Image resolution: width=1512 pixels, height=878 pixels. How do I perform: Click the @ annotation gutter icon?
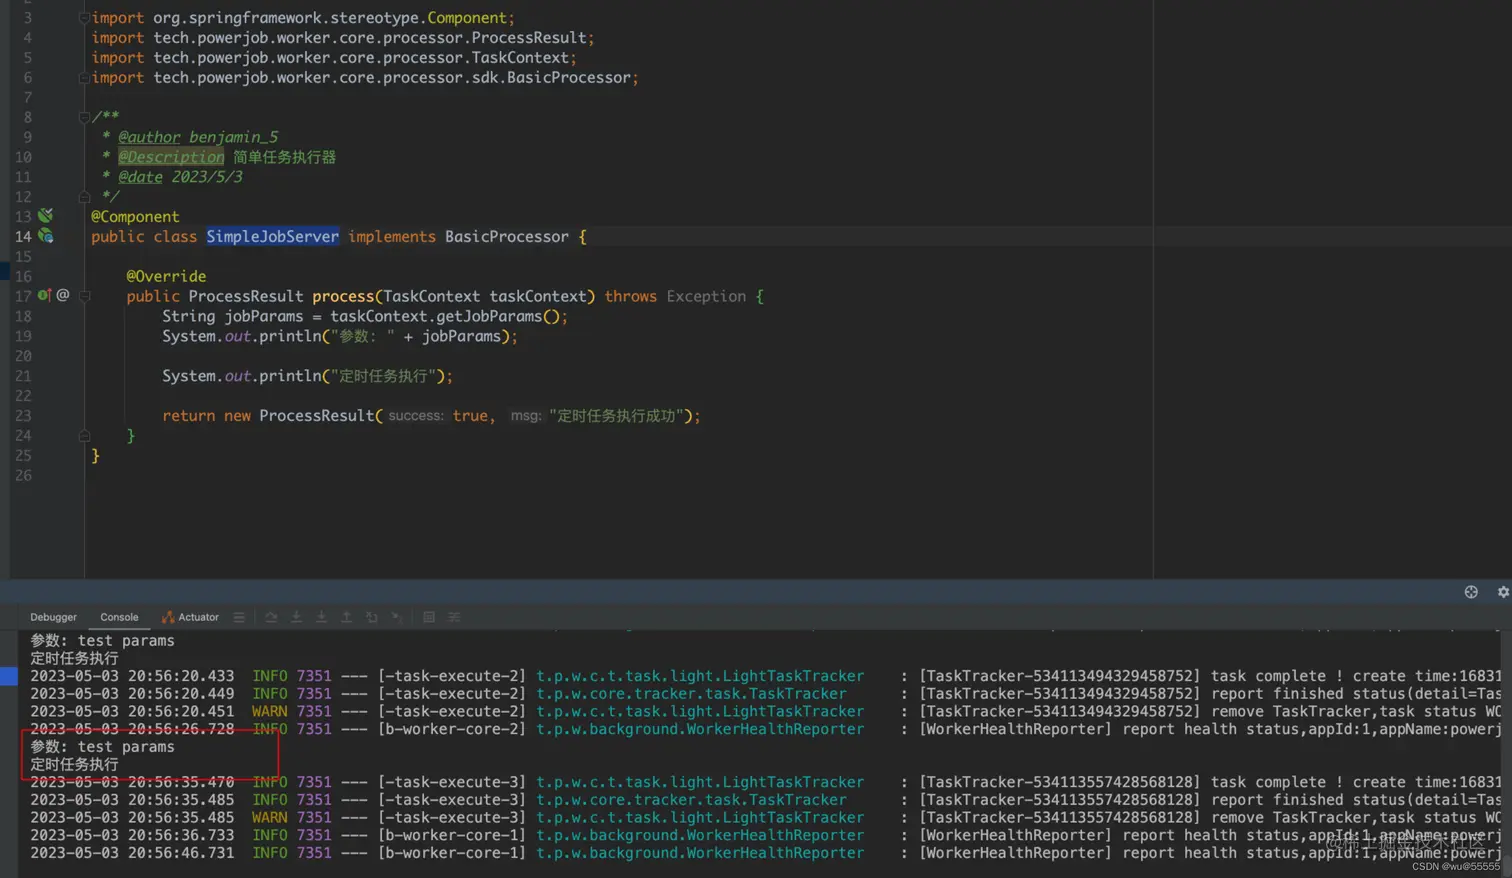63,295
